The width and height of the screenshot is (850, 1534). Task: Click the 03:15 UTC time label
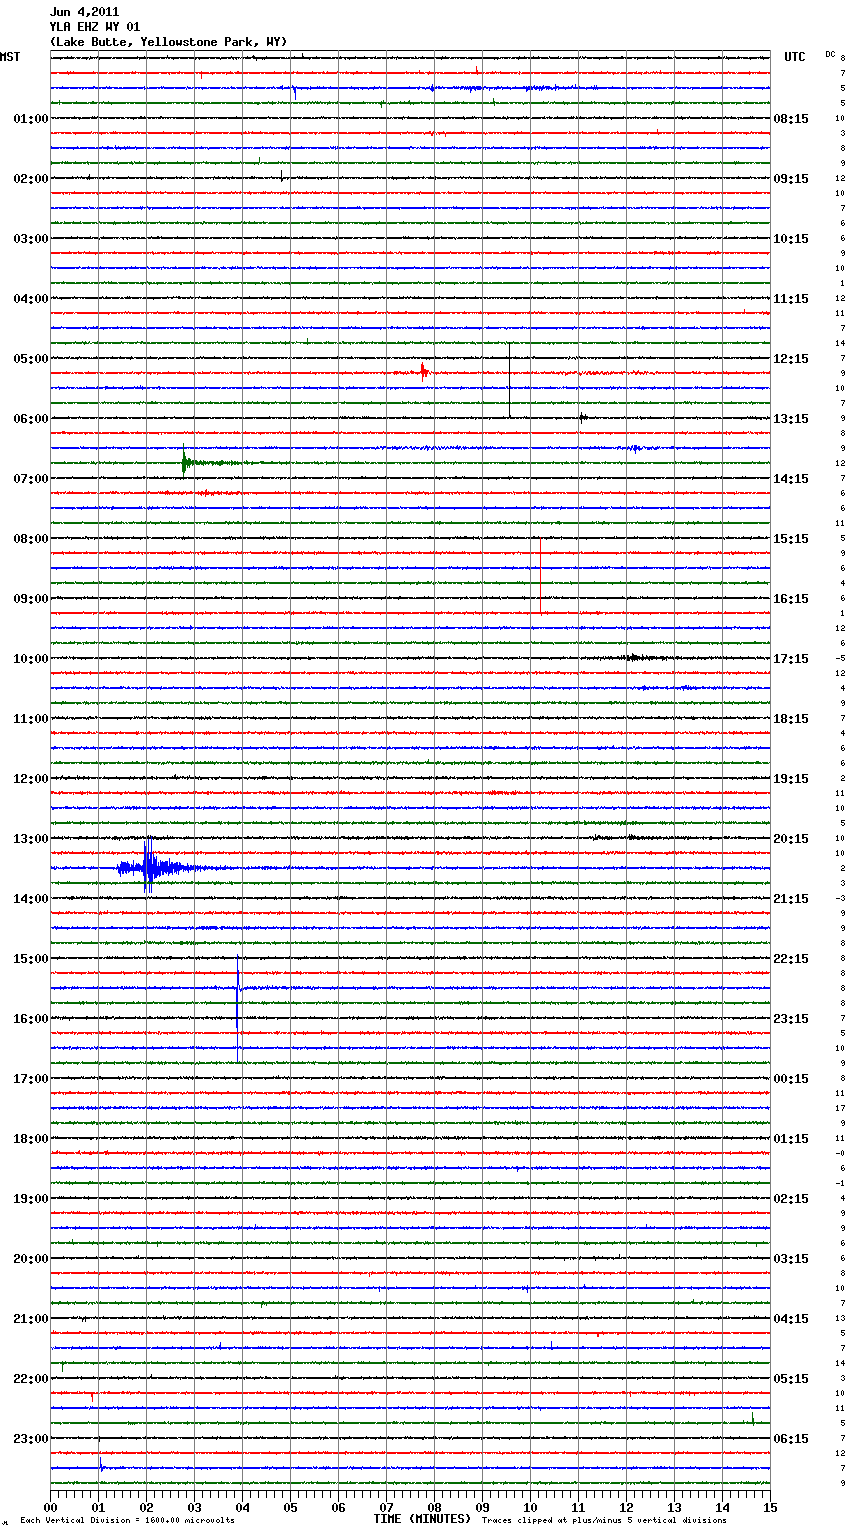click(791, 1259)
